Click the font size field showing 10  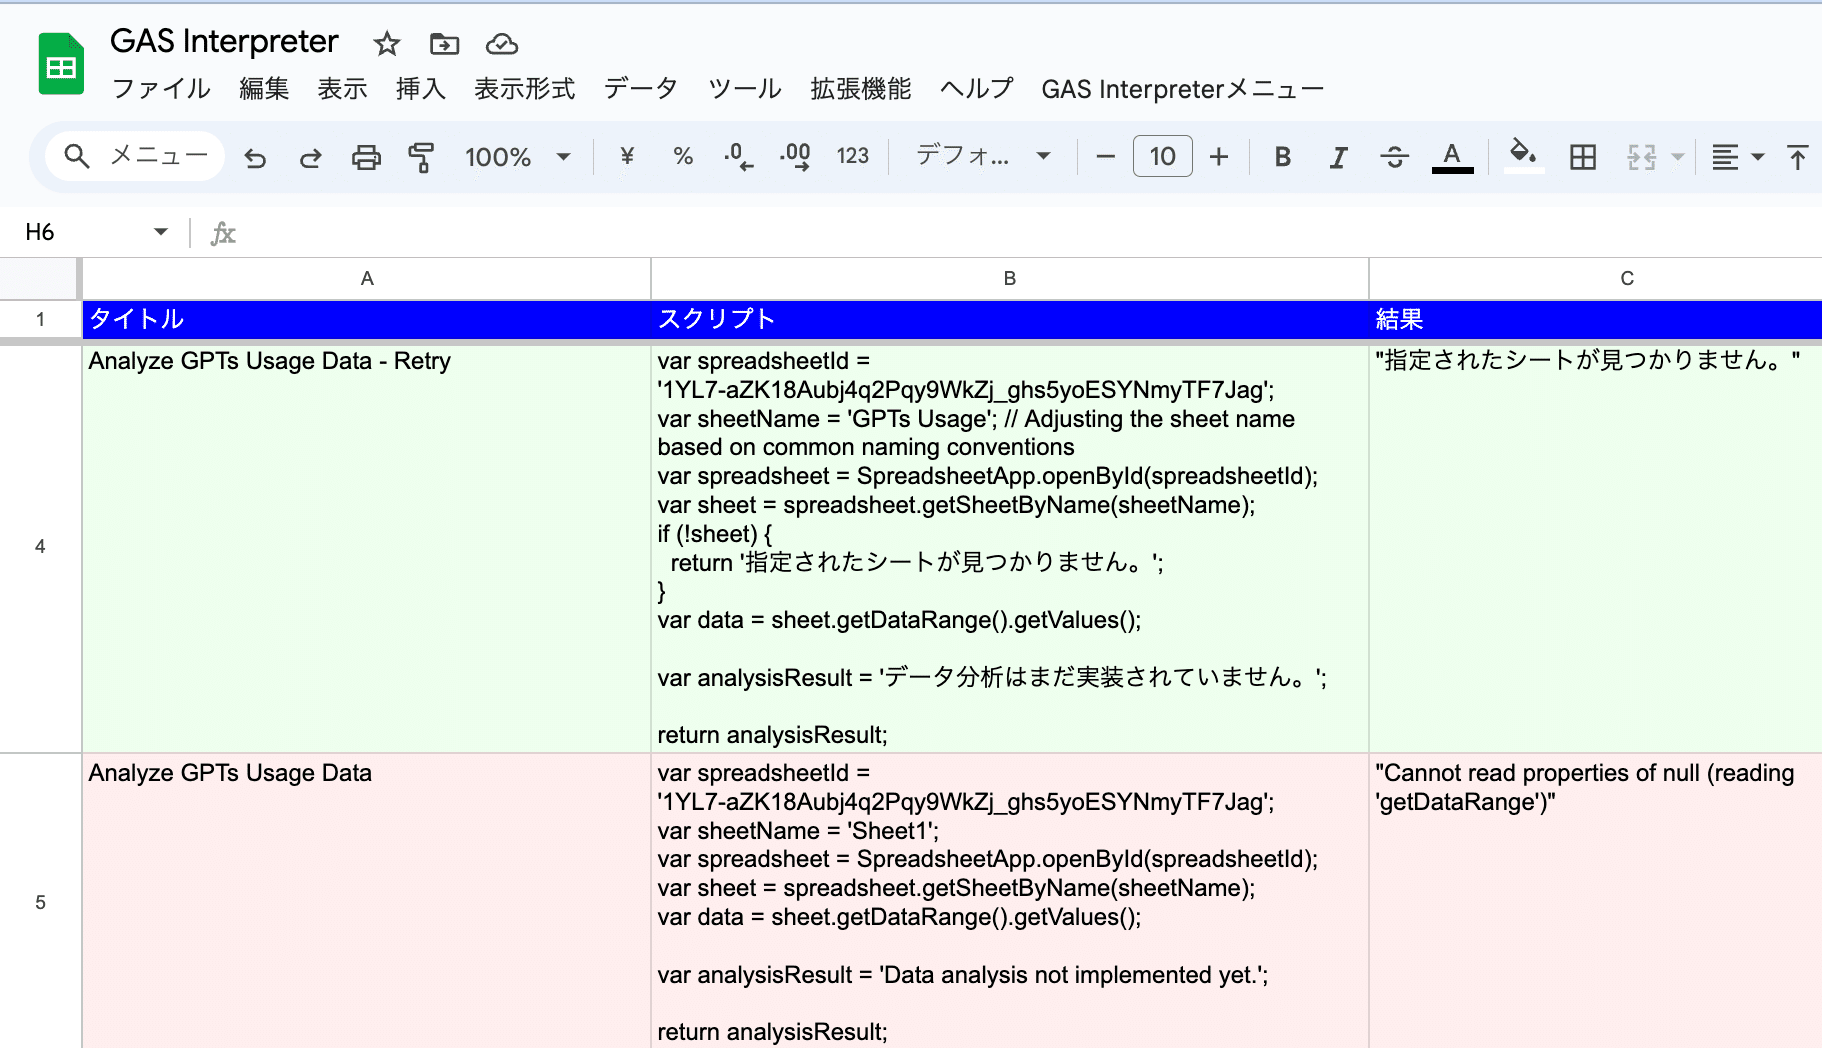[x=1162, y=157]
